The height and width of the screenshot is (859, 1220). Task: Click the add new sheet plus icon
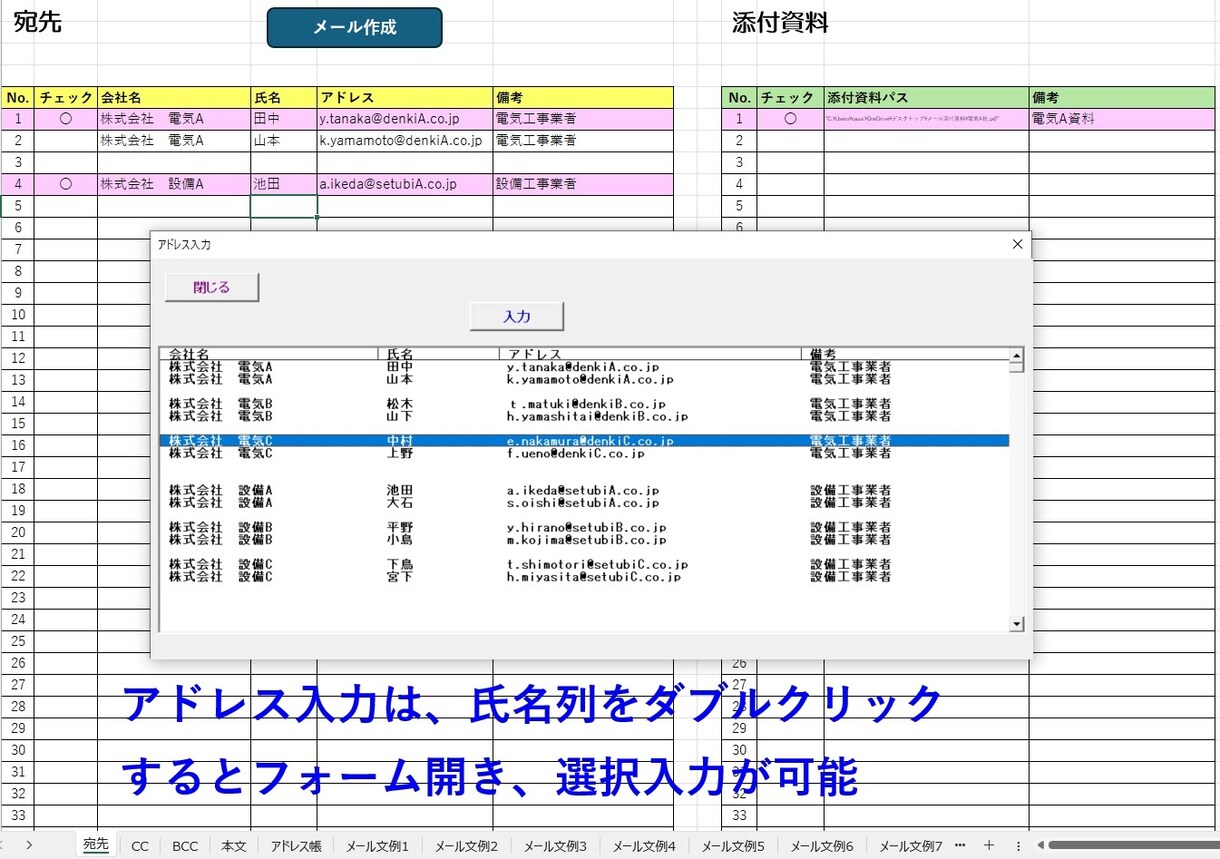(989, 845)
